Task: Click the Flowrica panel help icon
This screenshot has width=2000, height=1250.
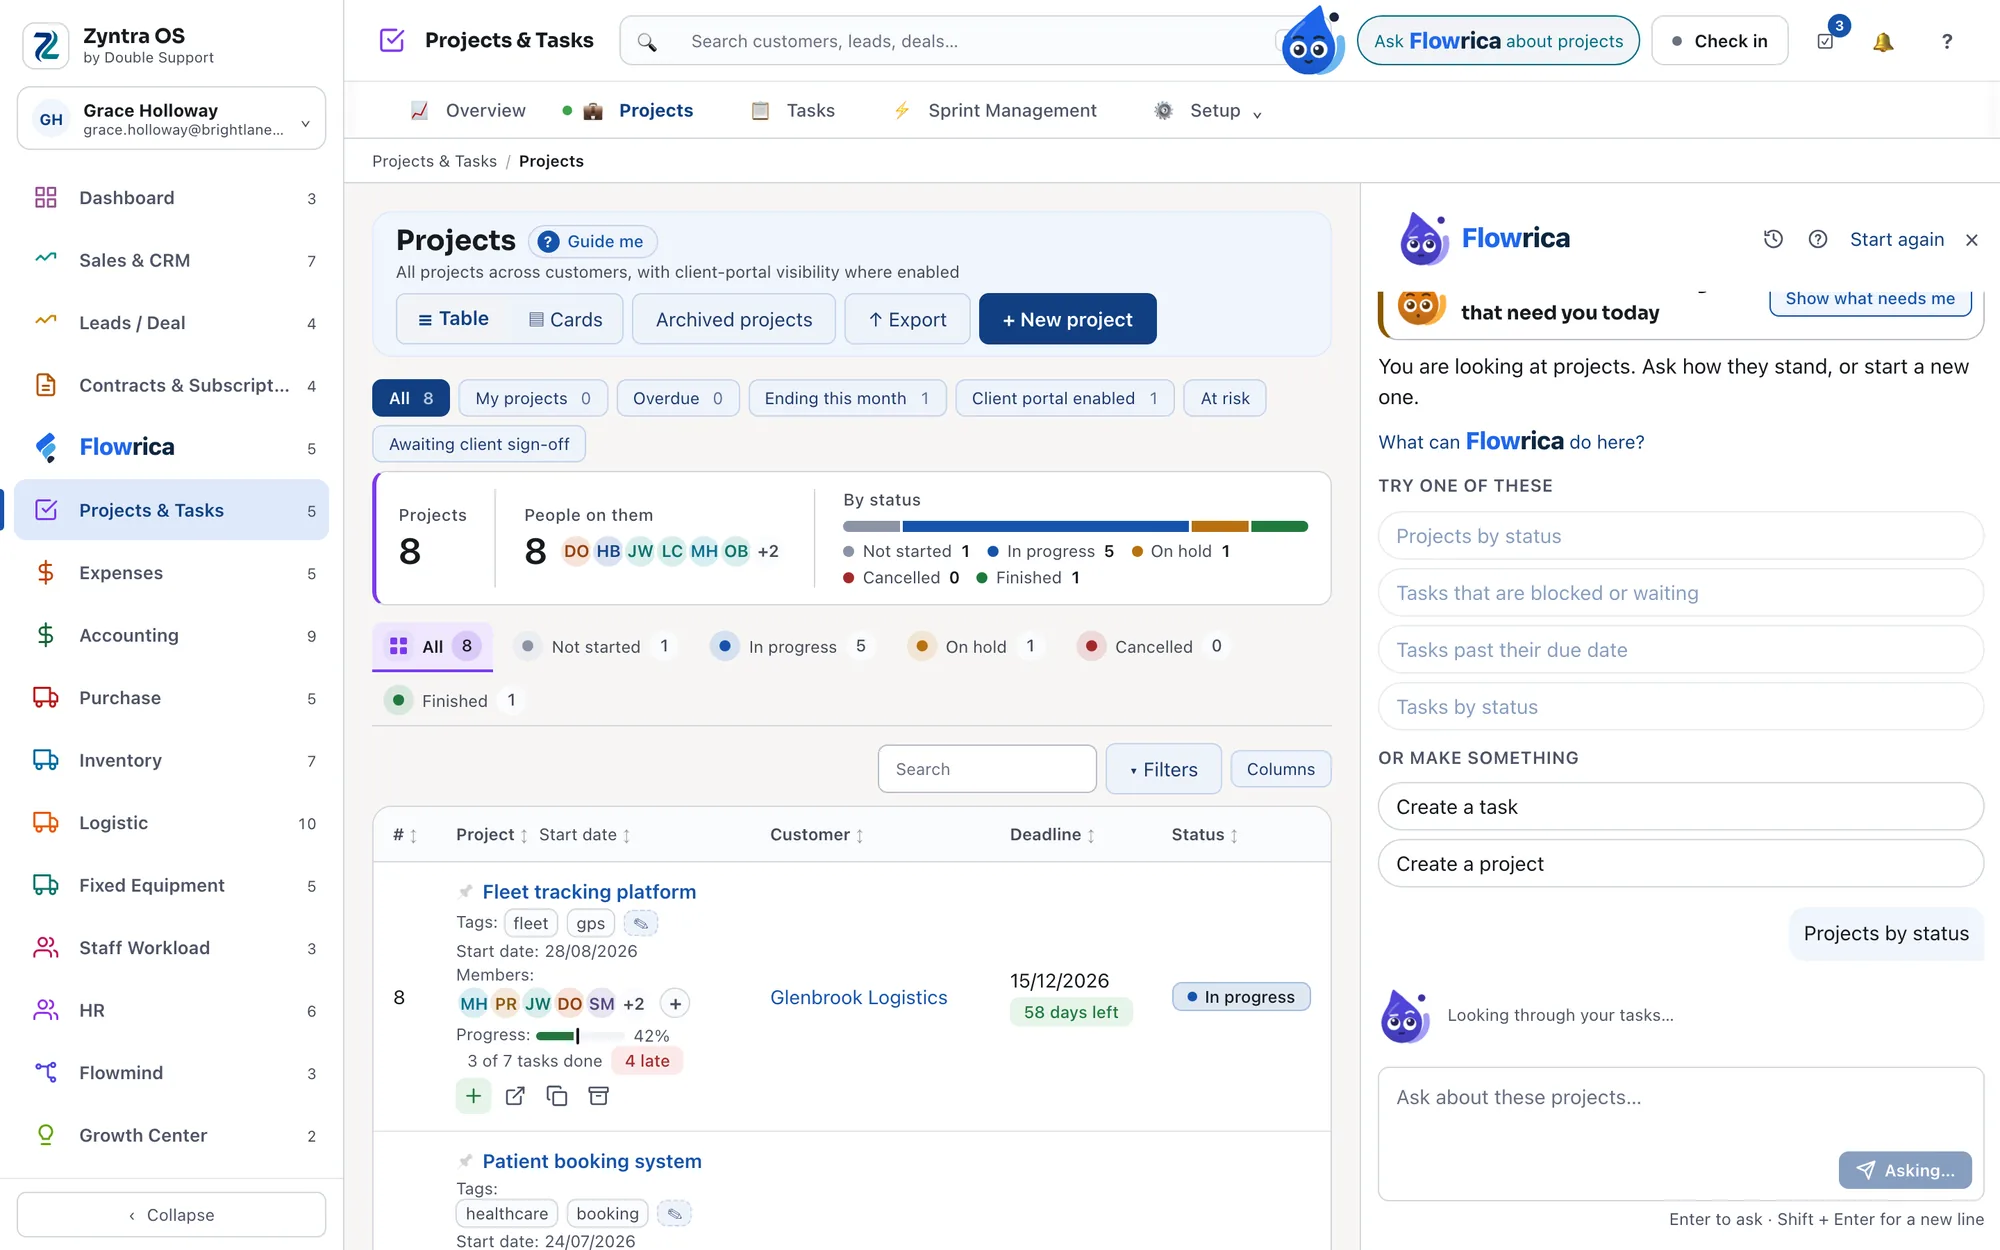Action: coord(1818,239)
